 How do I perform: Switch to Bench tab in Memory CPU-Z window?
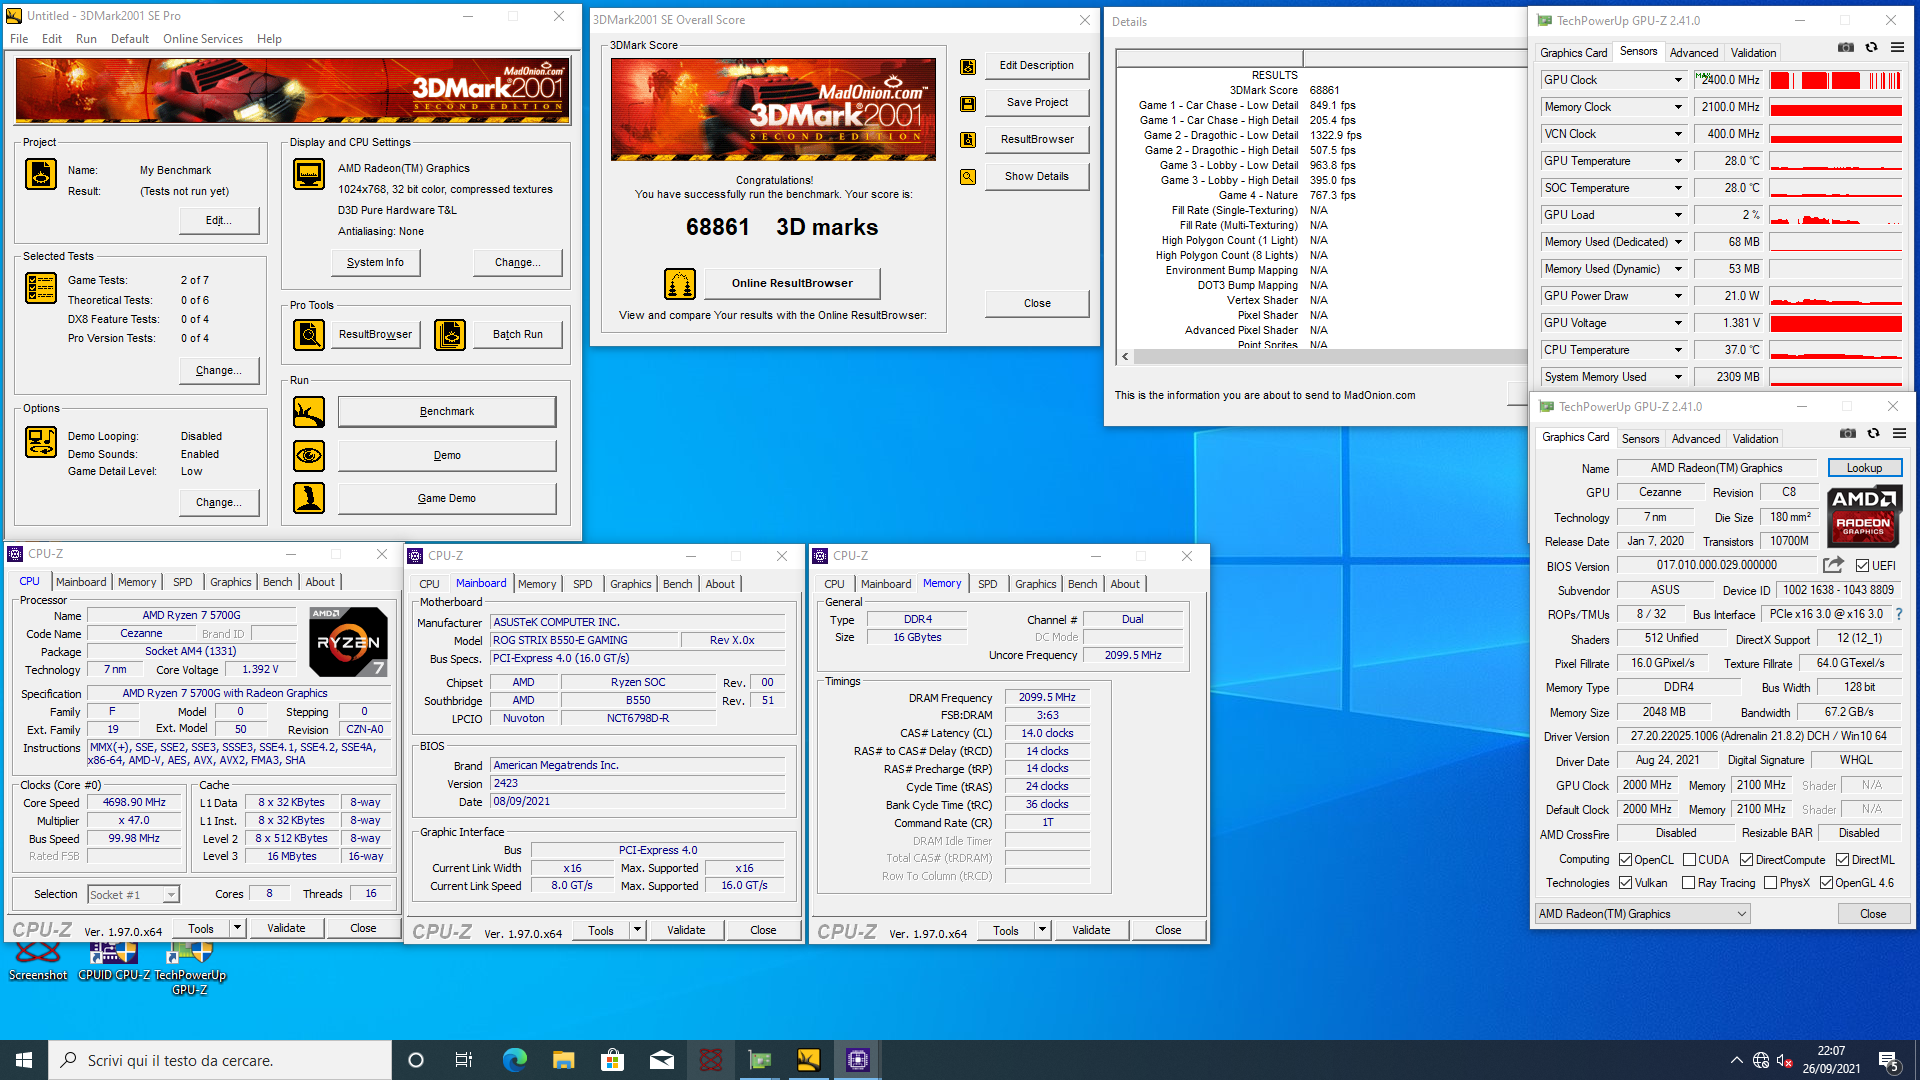pyautogui.click(x=1082, y=584)
